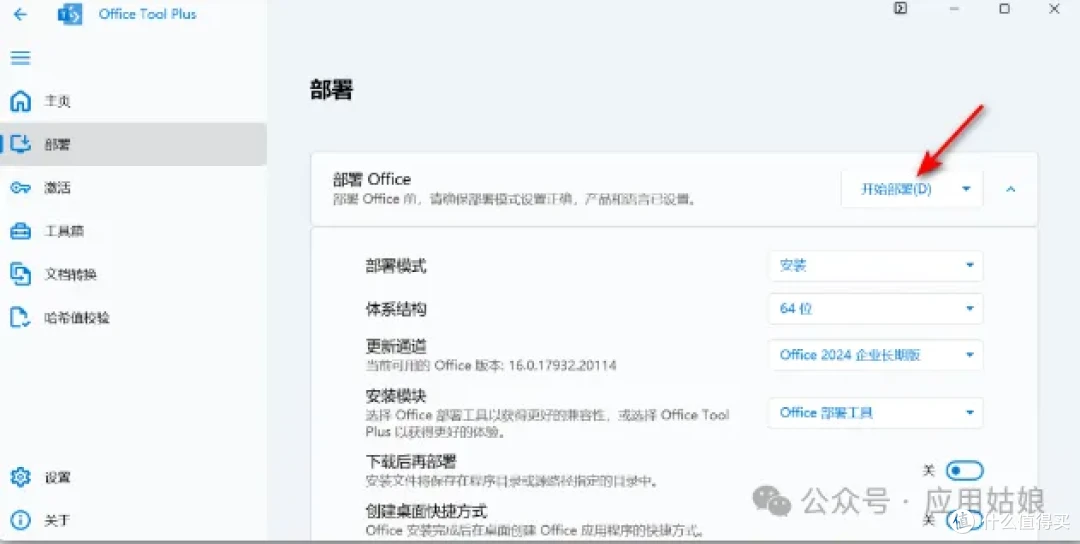
Task: Click the key icon beside 激活
Action: click(x=21, y=187)
